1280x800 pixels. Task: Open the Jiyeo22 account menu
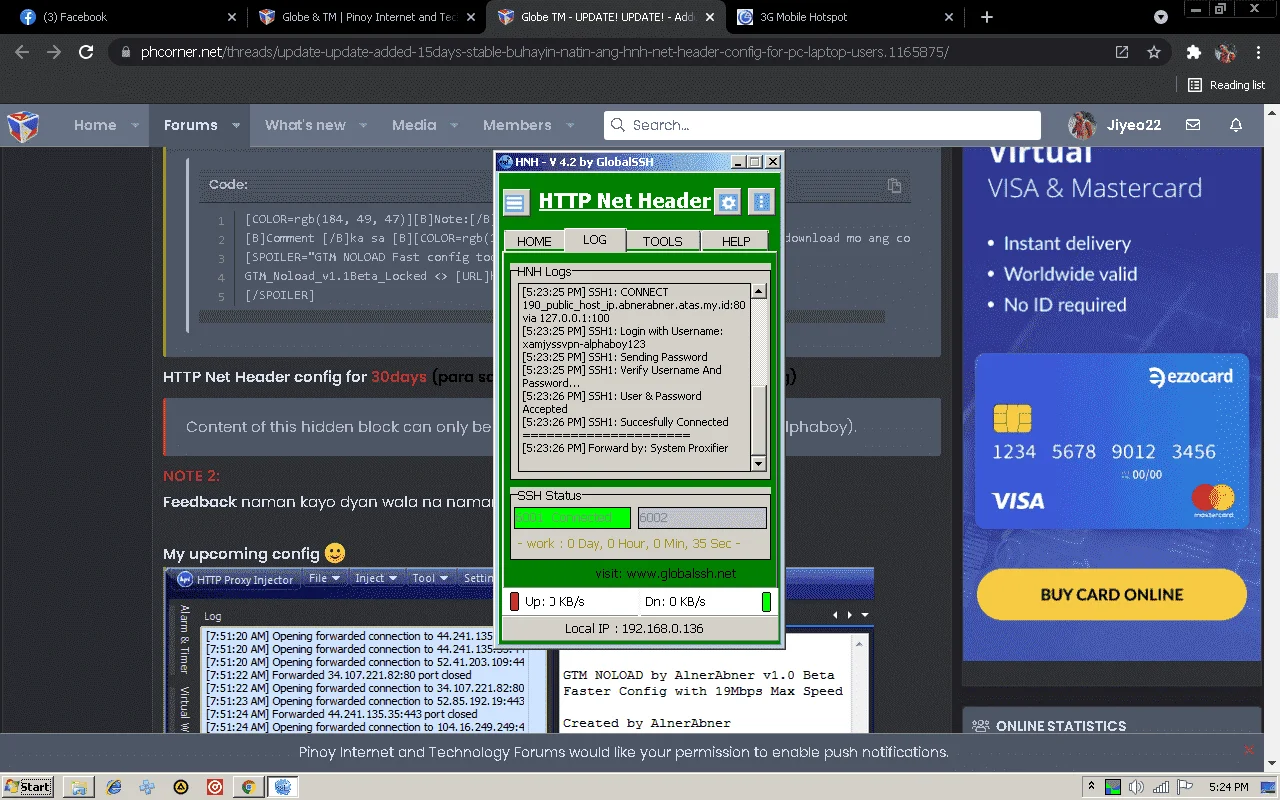pyautogui.click(x=1115, y=125)
